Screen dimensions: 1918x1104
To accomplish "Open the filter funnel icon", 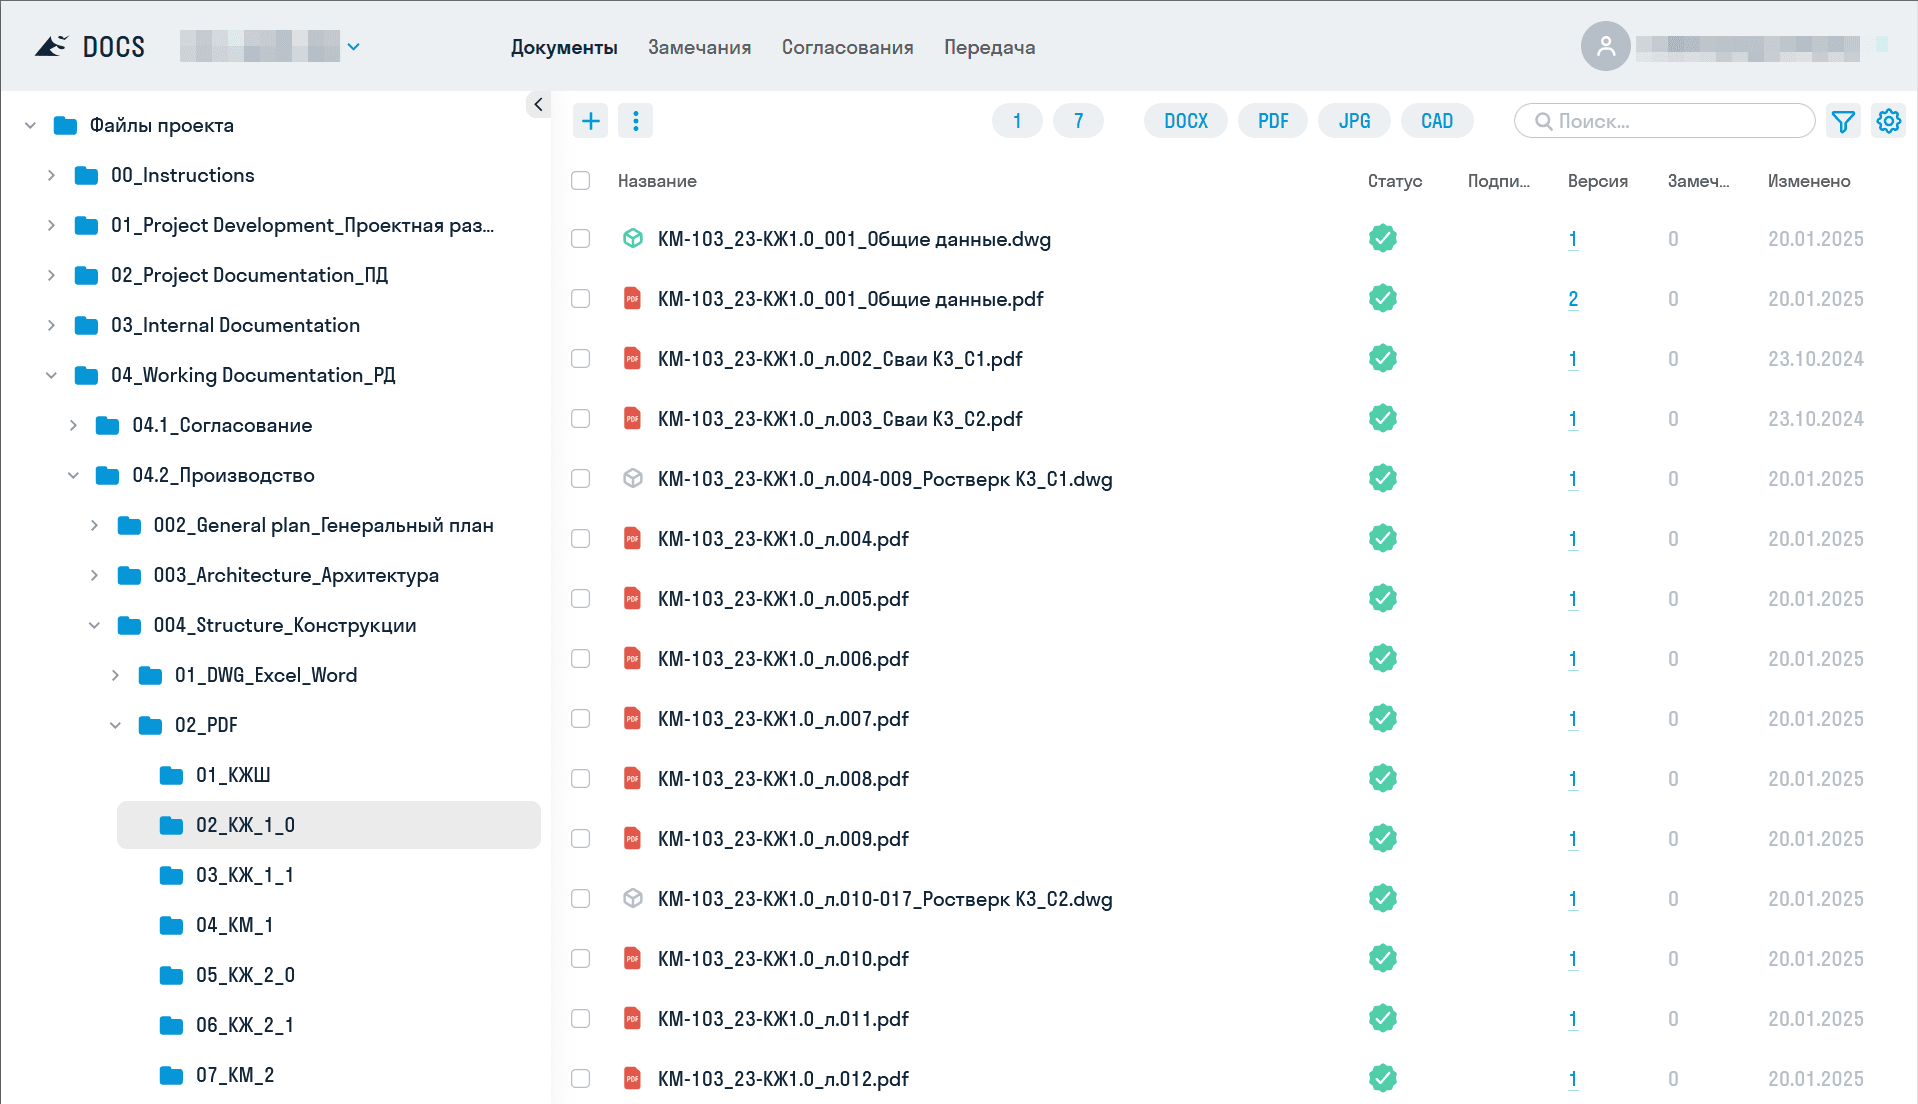I will tap(1842, 121).
